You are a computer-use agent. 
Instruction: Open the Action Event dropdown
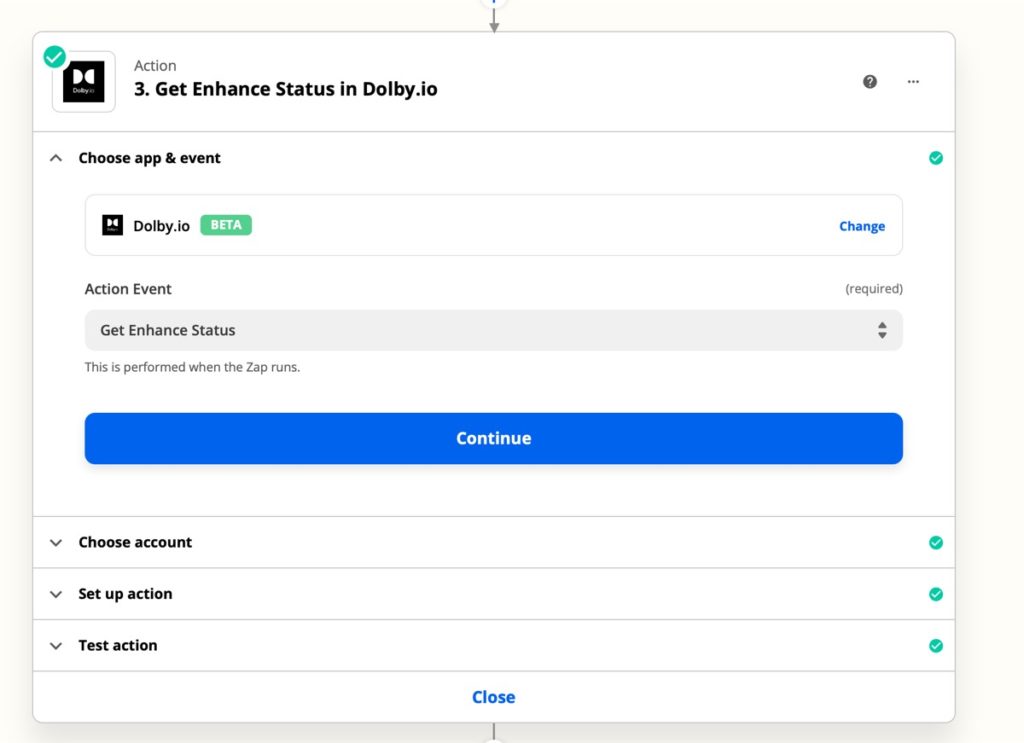point(494,330)
